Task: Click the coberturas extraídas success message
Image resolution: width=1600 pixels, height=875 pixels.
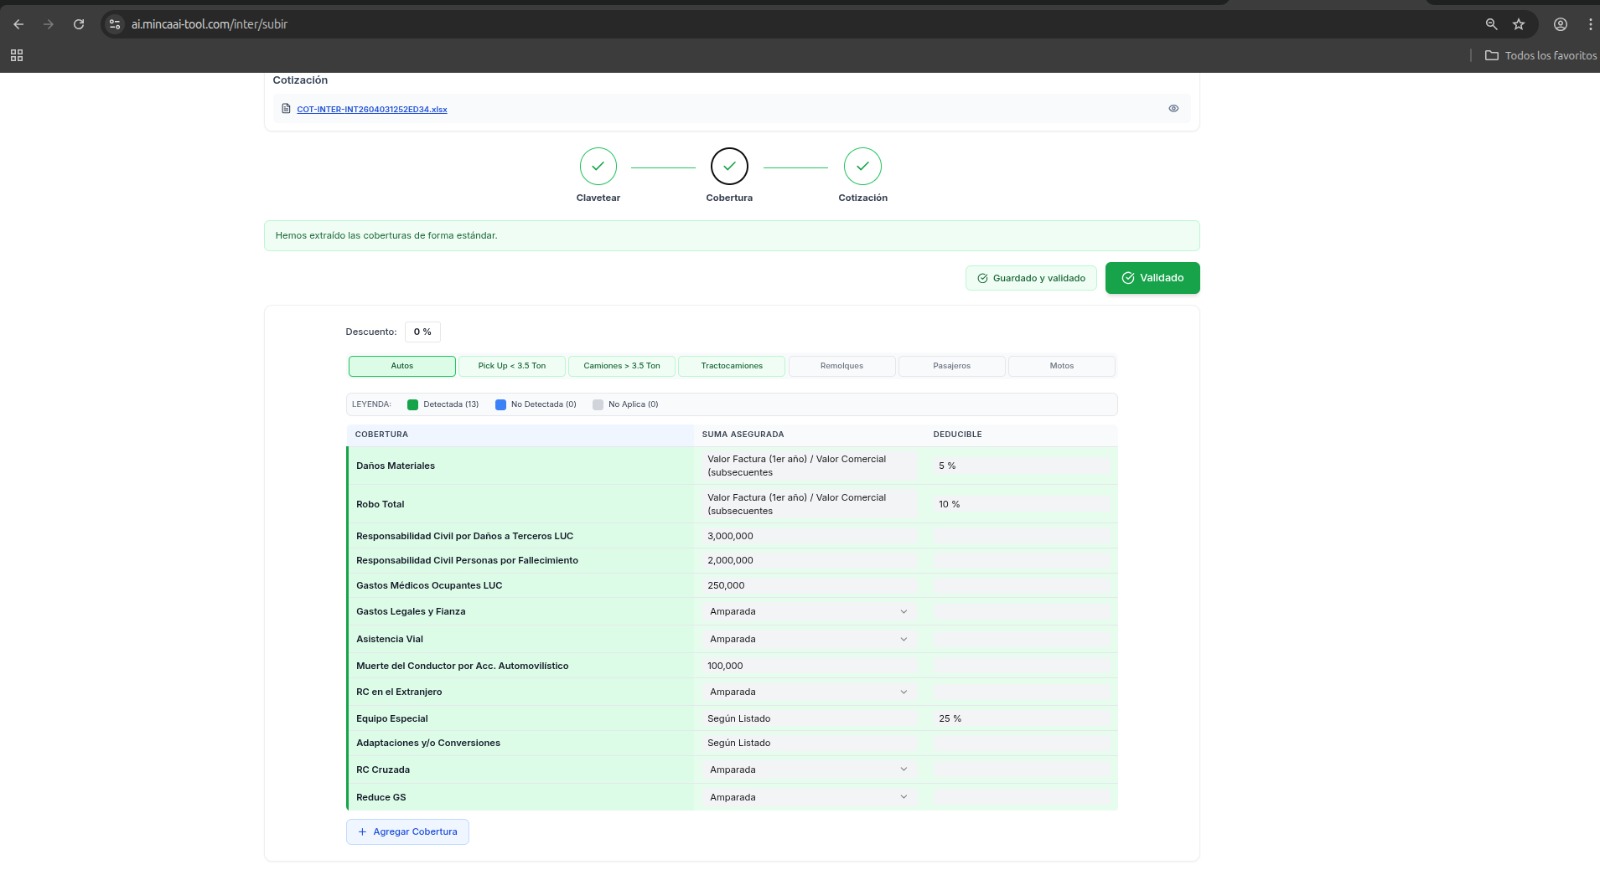Action: pos(731,236)
